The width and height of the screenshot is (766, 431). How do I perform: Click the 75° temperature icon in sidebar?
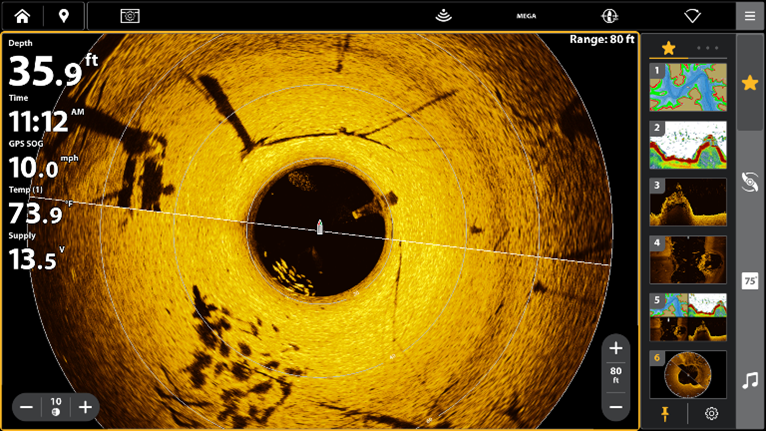(750, 281)
